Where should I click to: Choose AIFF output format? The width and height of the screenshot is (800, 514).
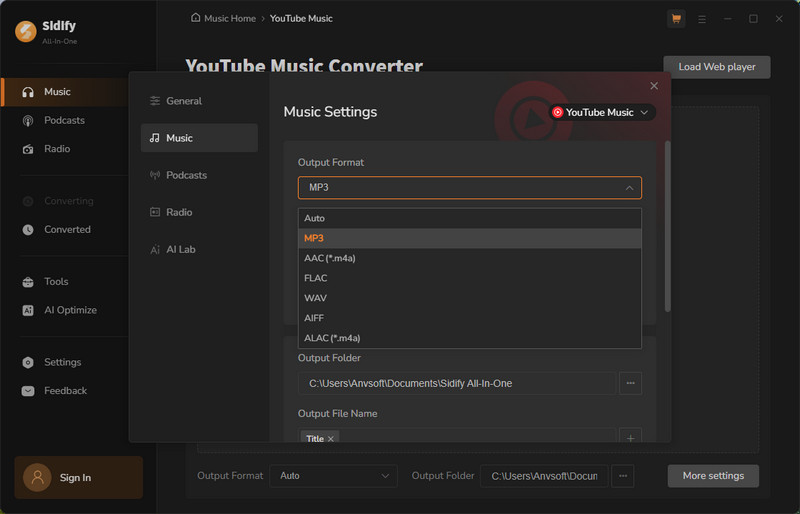pyautogui.click(x=469, y=318)
